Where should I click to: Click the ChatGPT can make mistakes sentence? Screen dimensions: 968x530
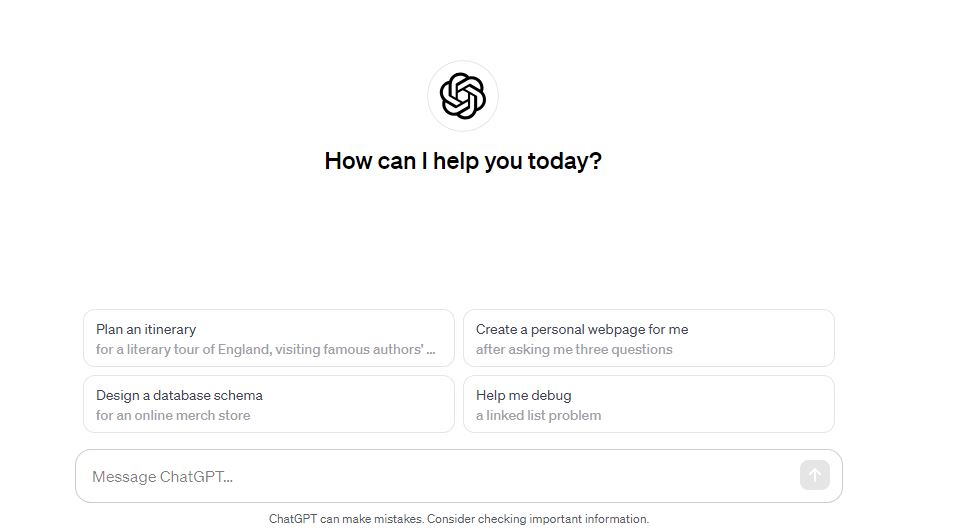click(x=347, y=519)
